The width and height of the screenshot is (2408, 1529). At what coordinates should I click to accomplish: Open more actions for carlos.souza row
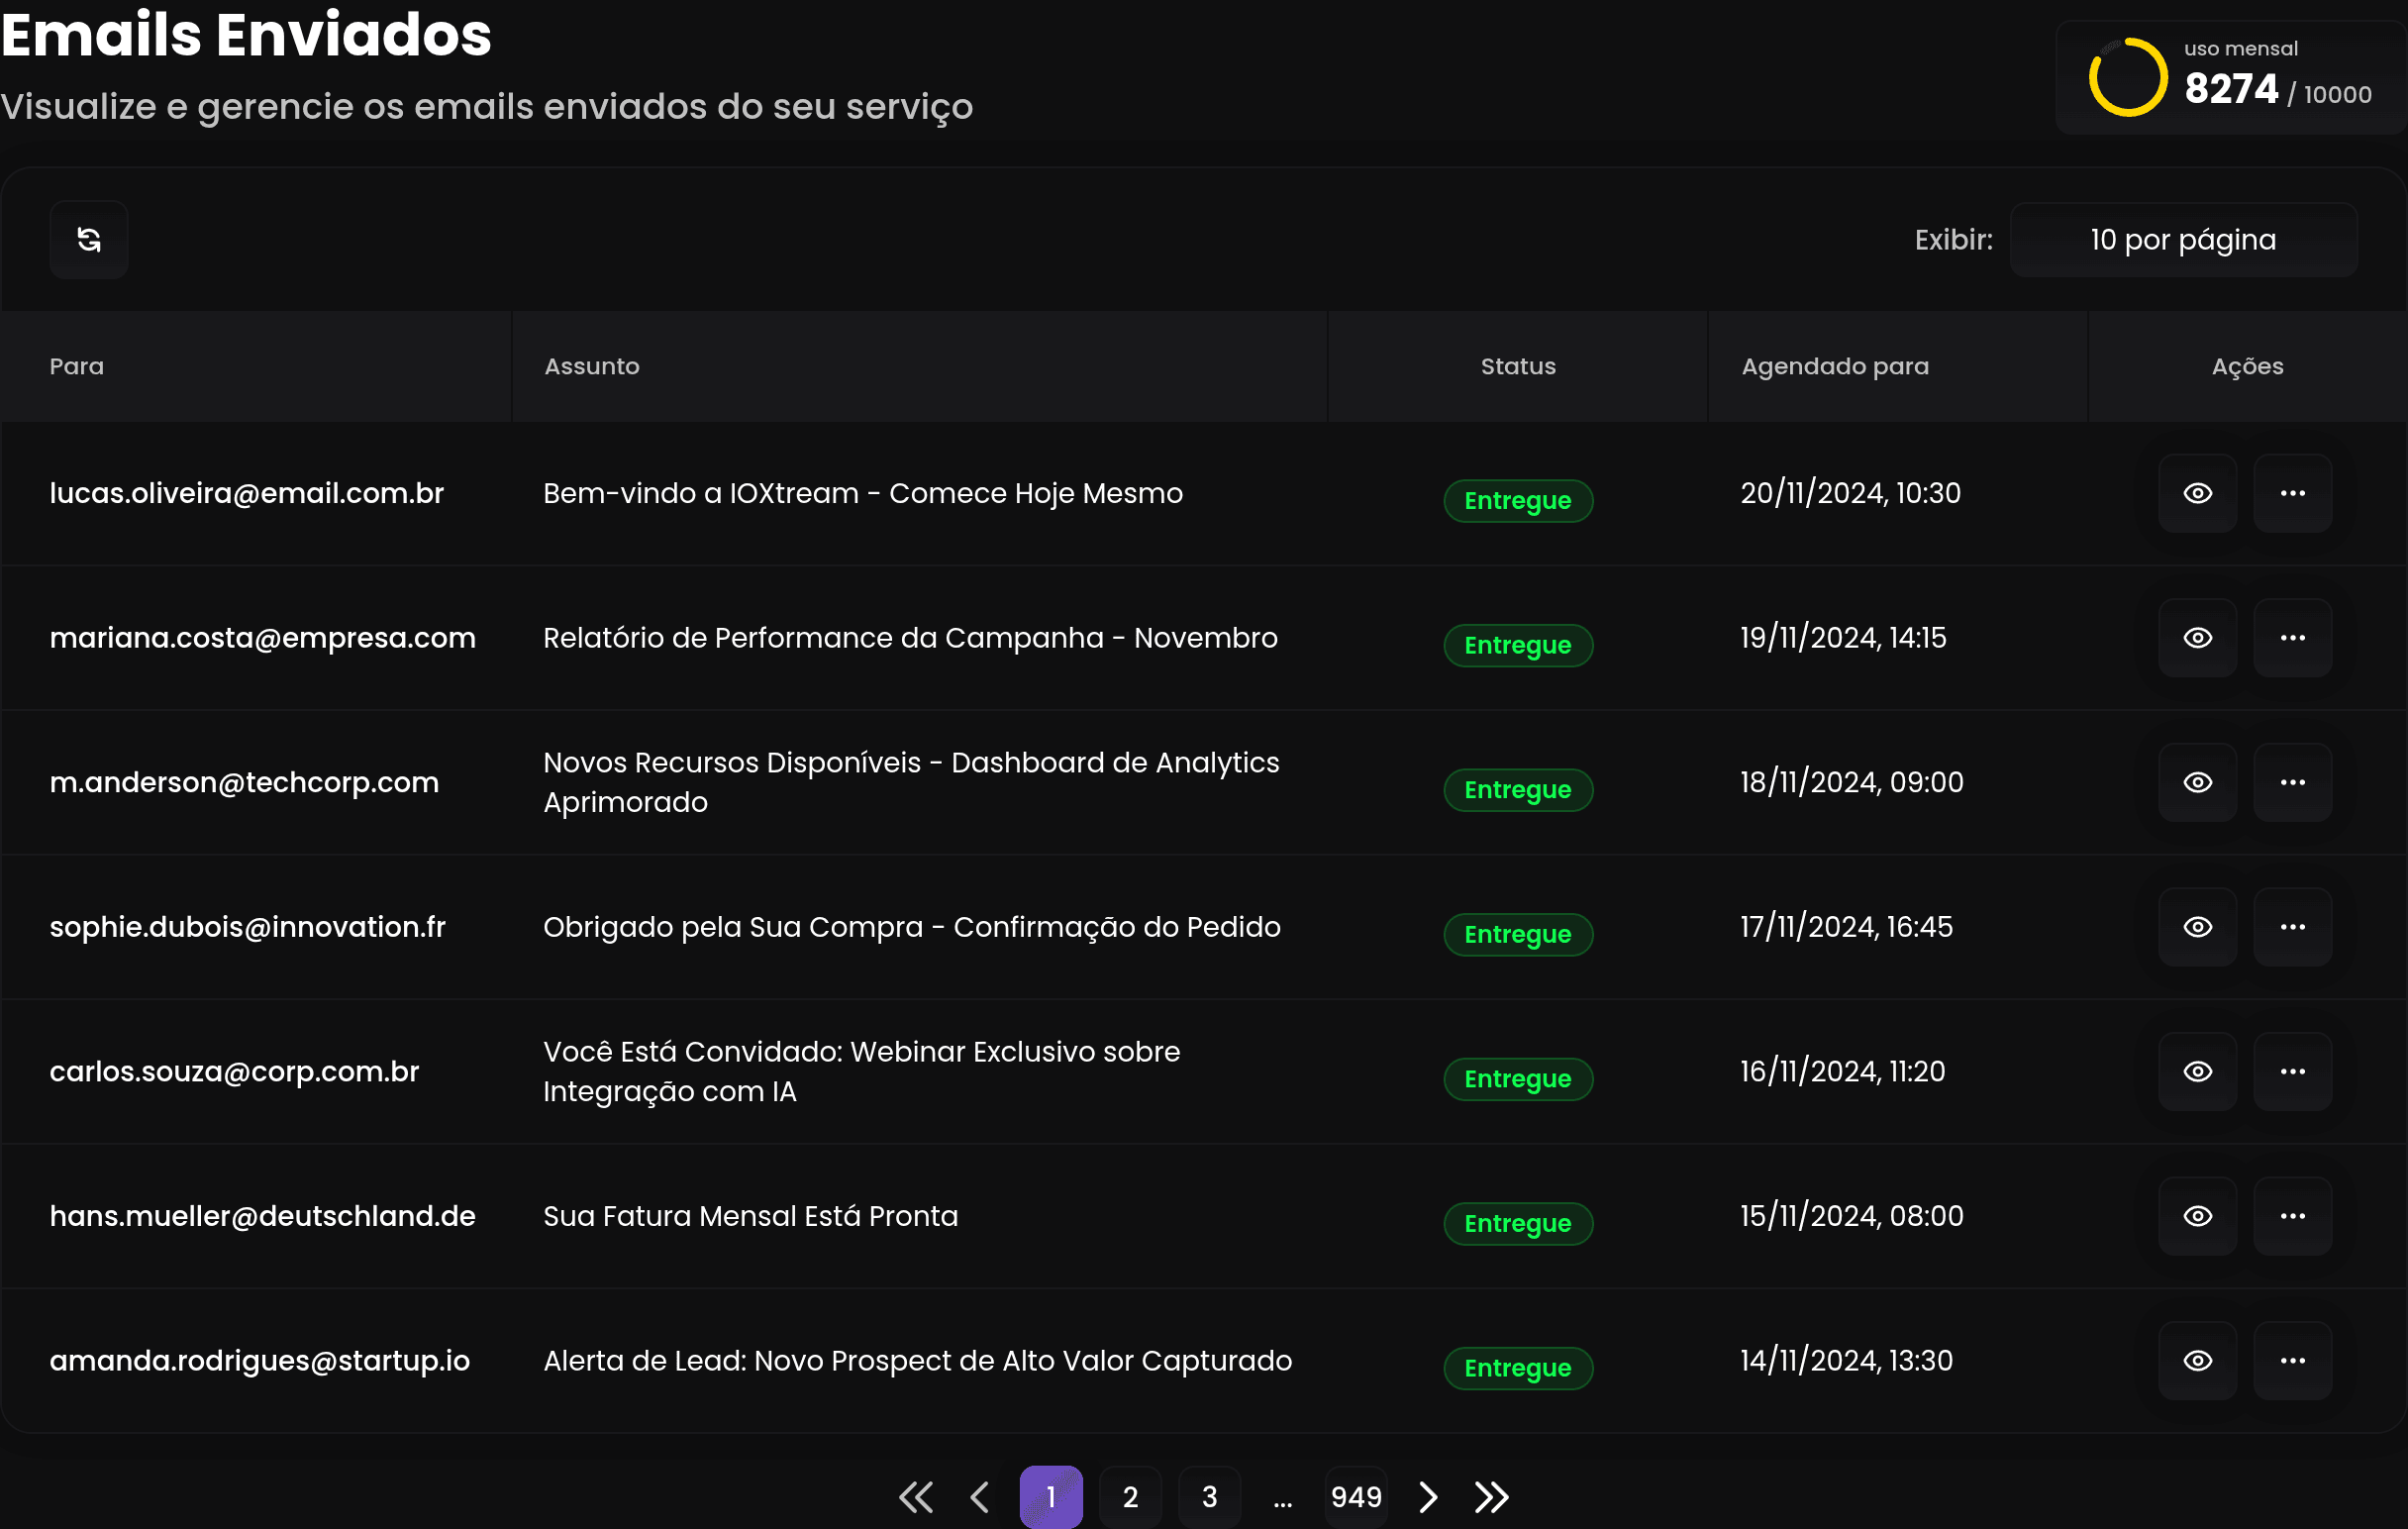(2293, 1071)
